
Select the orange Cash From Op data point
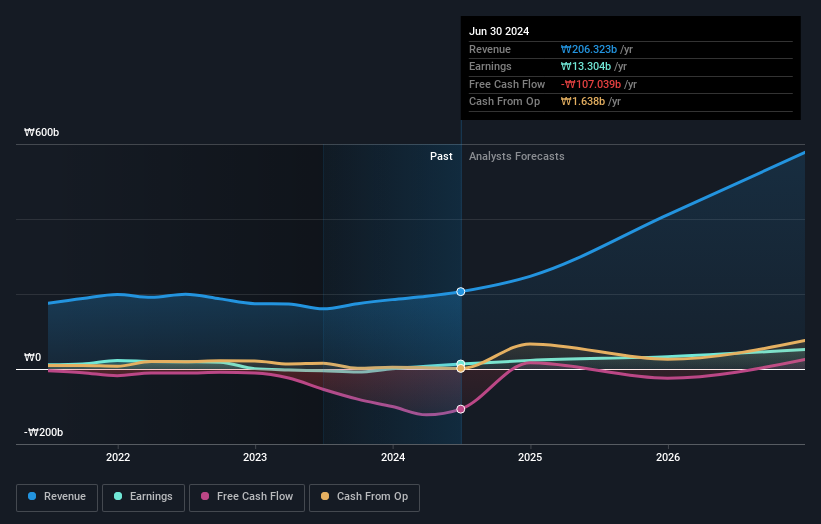click(461, 369)
